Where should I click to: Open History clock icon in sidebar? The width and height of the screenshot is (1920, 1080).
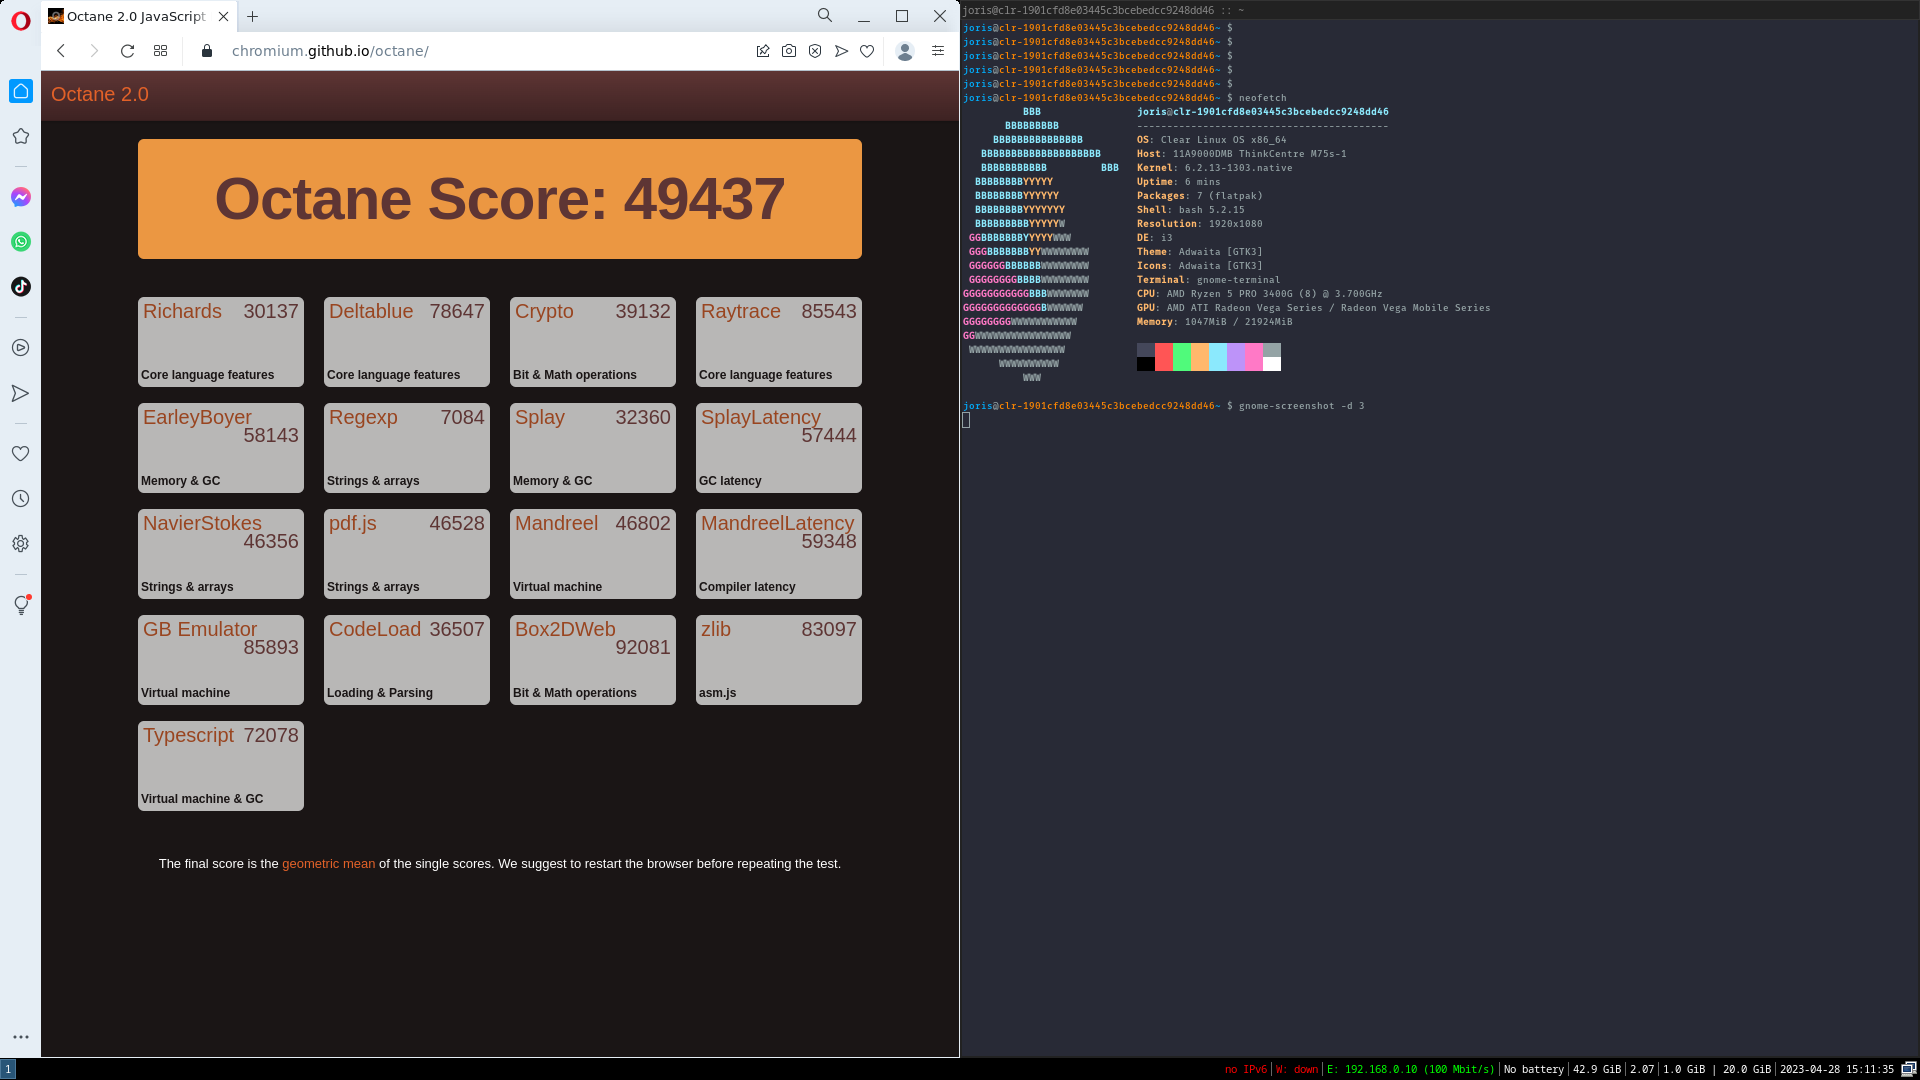[x=20, y=499]
